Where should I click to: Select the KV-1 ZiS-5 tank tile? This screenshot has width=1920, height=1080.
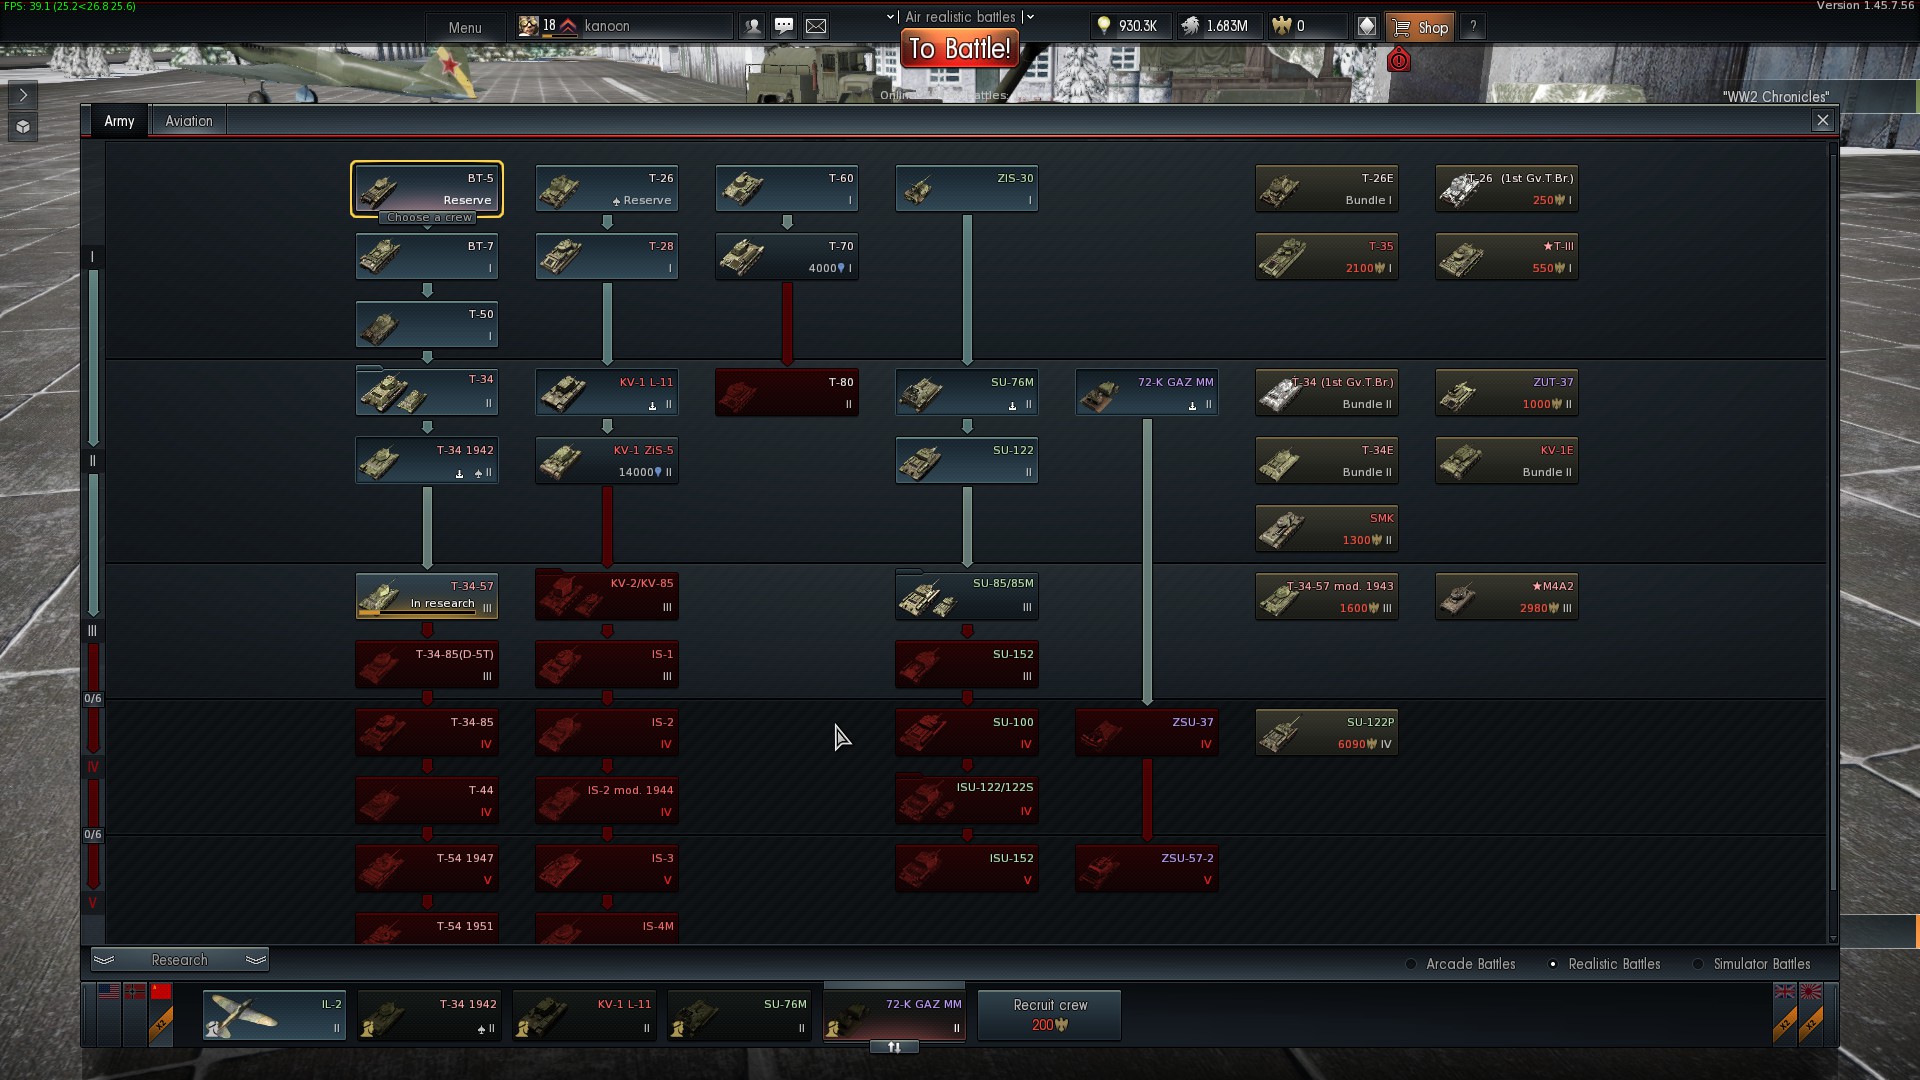click(x=607, y=461)
